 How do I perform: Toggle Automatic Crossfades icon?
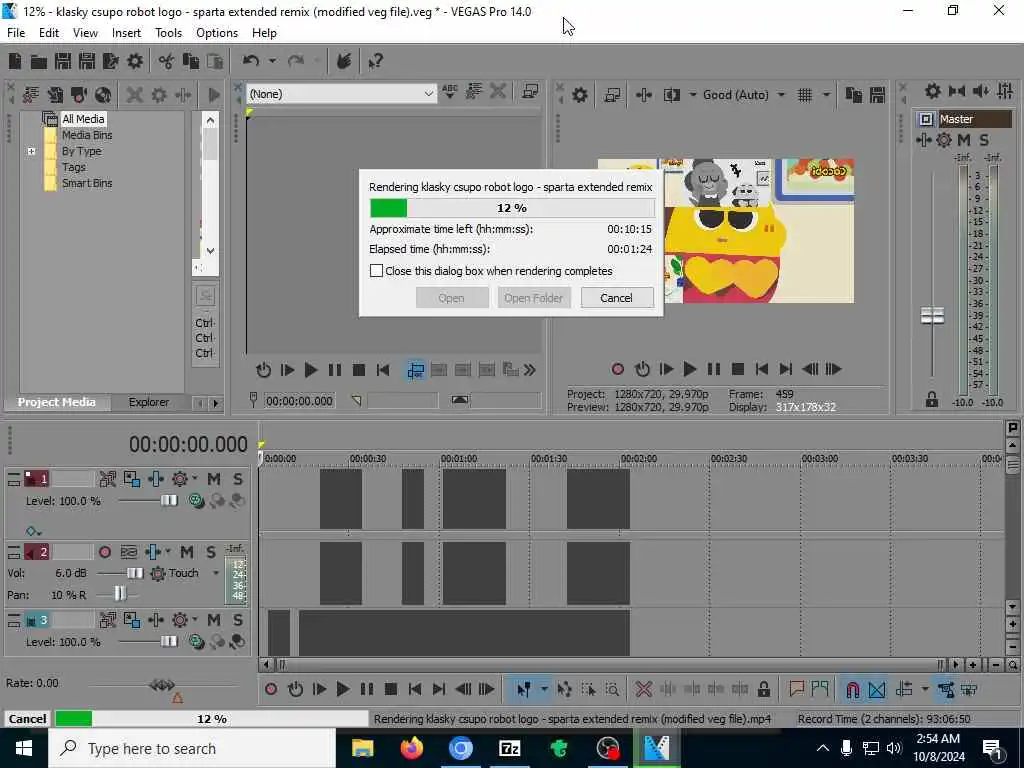[x=876, y=689]
